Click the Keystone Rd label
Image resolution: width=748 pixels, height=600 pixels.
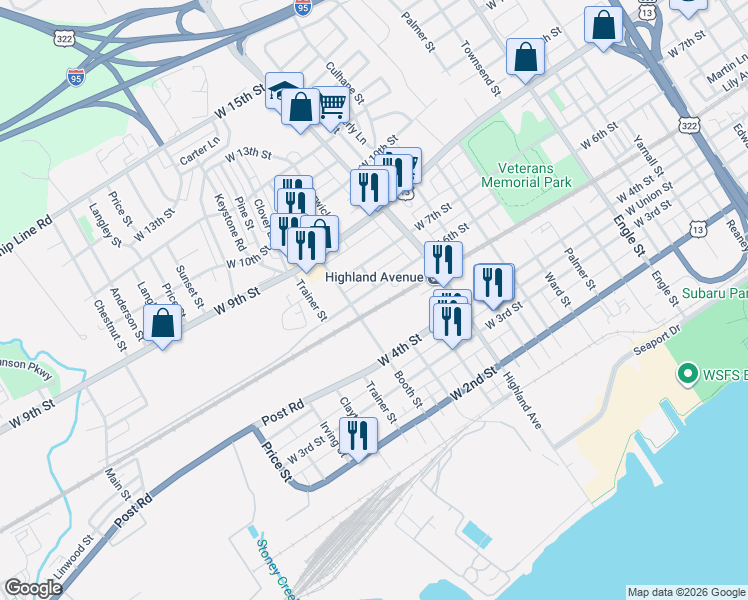[230, 222]
